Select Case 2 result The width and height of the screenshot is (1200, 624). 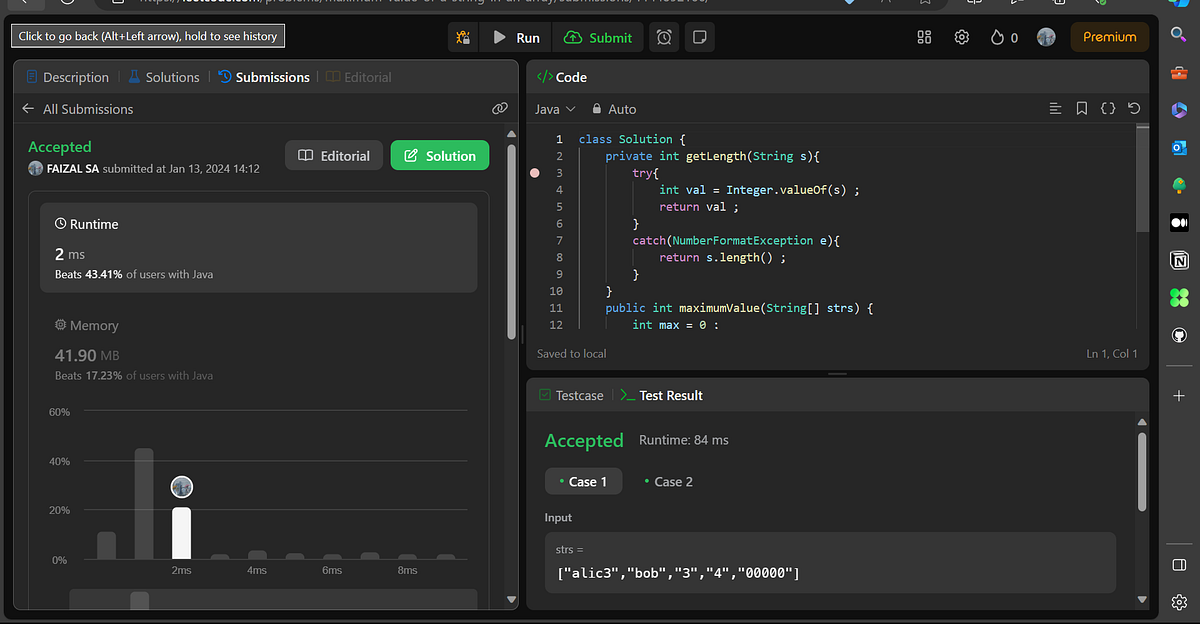tap(667, 481)
